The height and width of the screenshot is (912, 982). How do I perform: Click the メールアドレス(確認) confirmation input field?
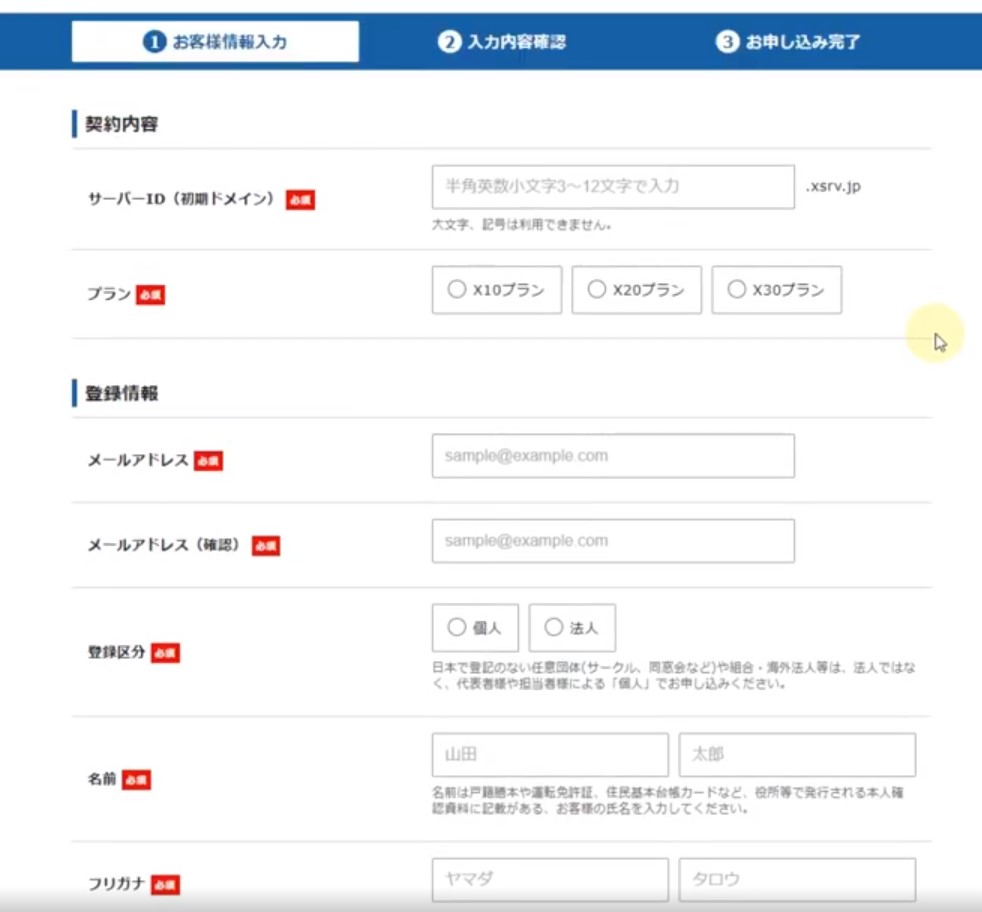tap(613, 541)
